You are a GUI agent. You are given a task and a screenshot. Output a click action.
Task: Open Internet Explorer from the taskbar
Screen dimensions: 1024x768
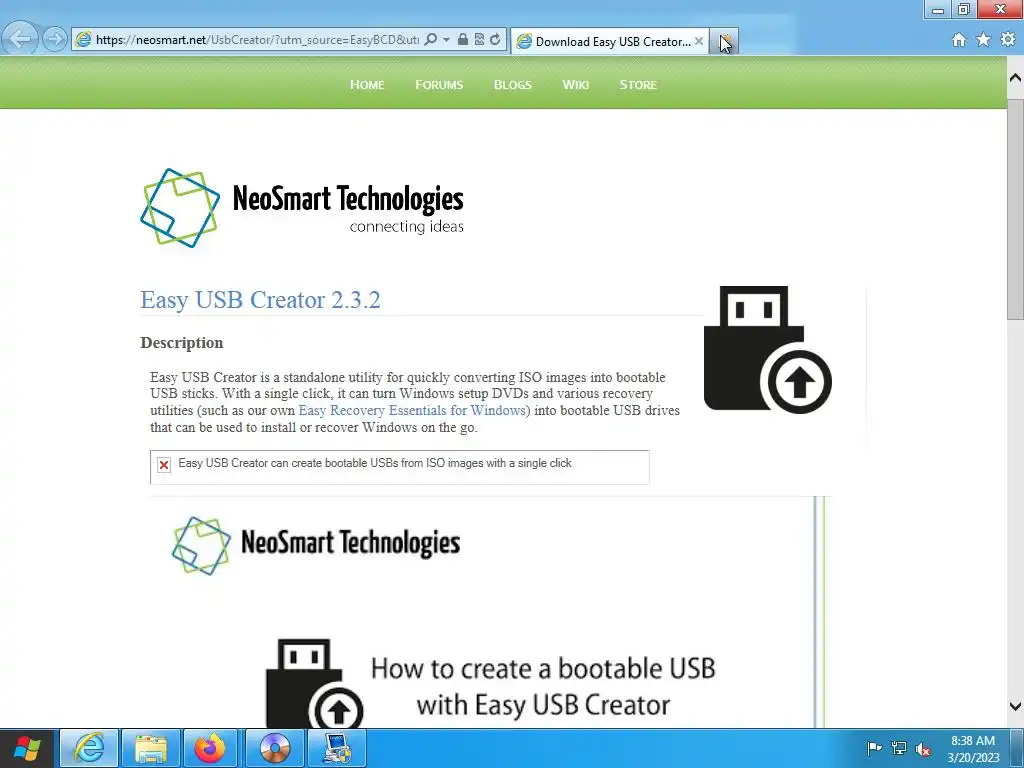point(89,748)
